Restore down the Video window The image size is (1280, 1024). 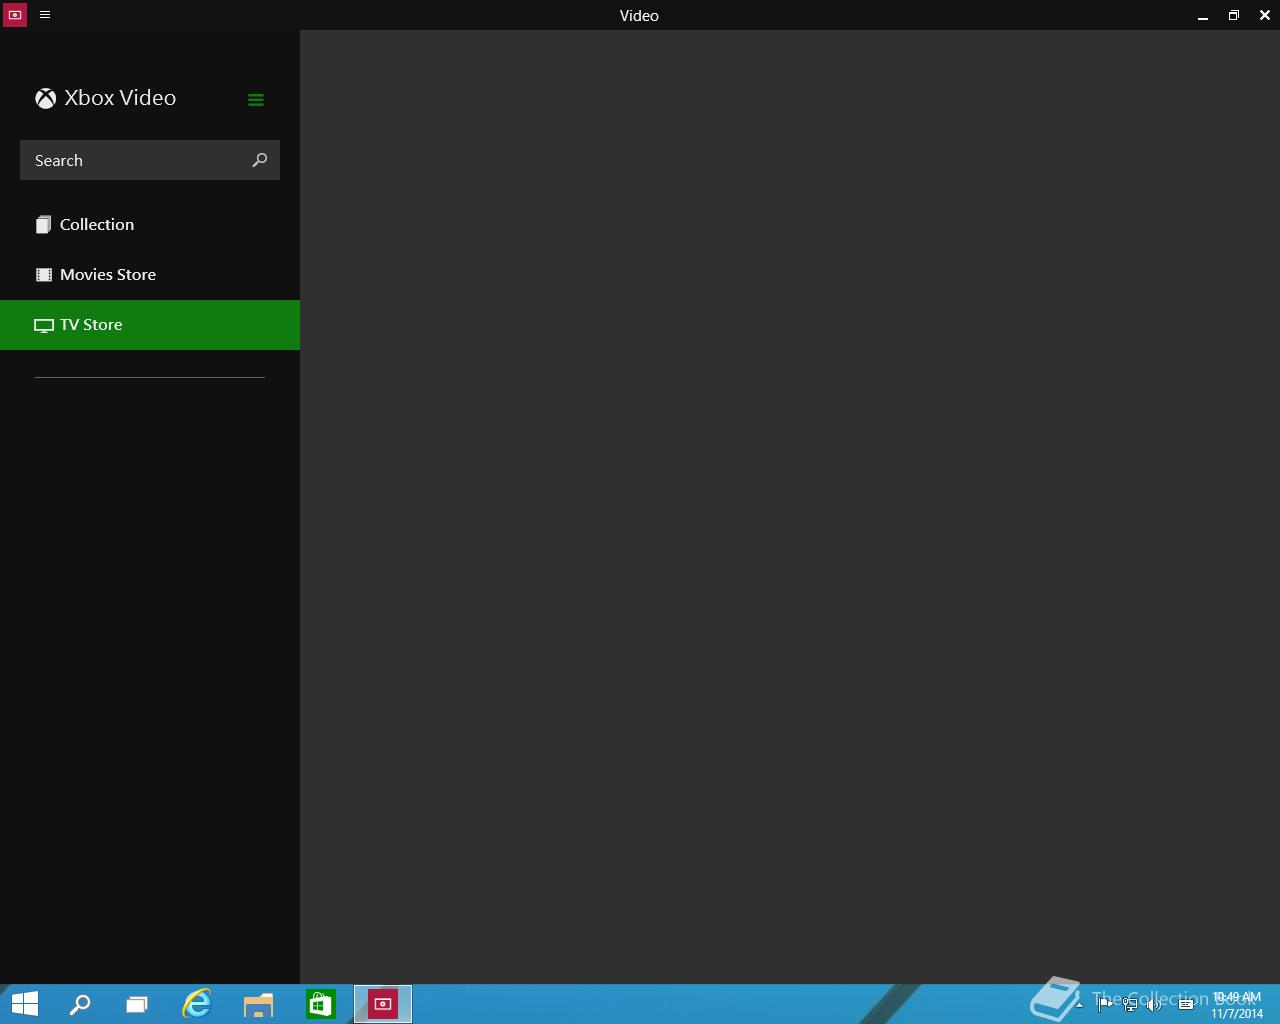click(x=1234, y=15)
